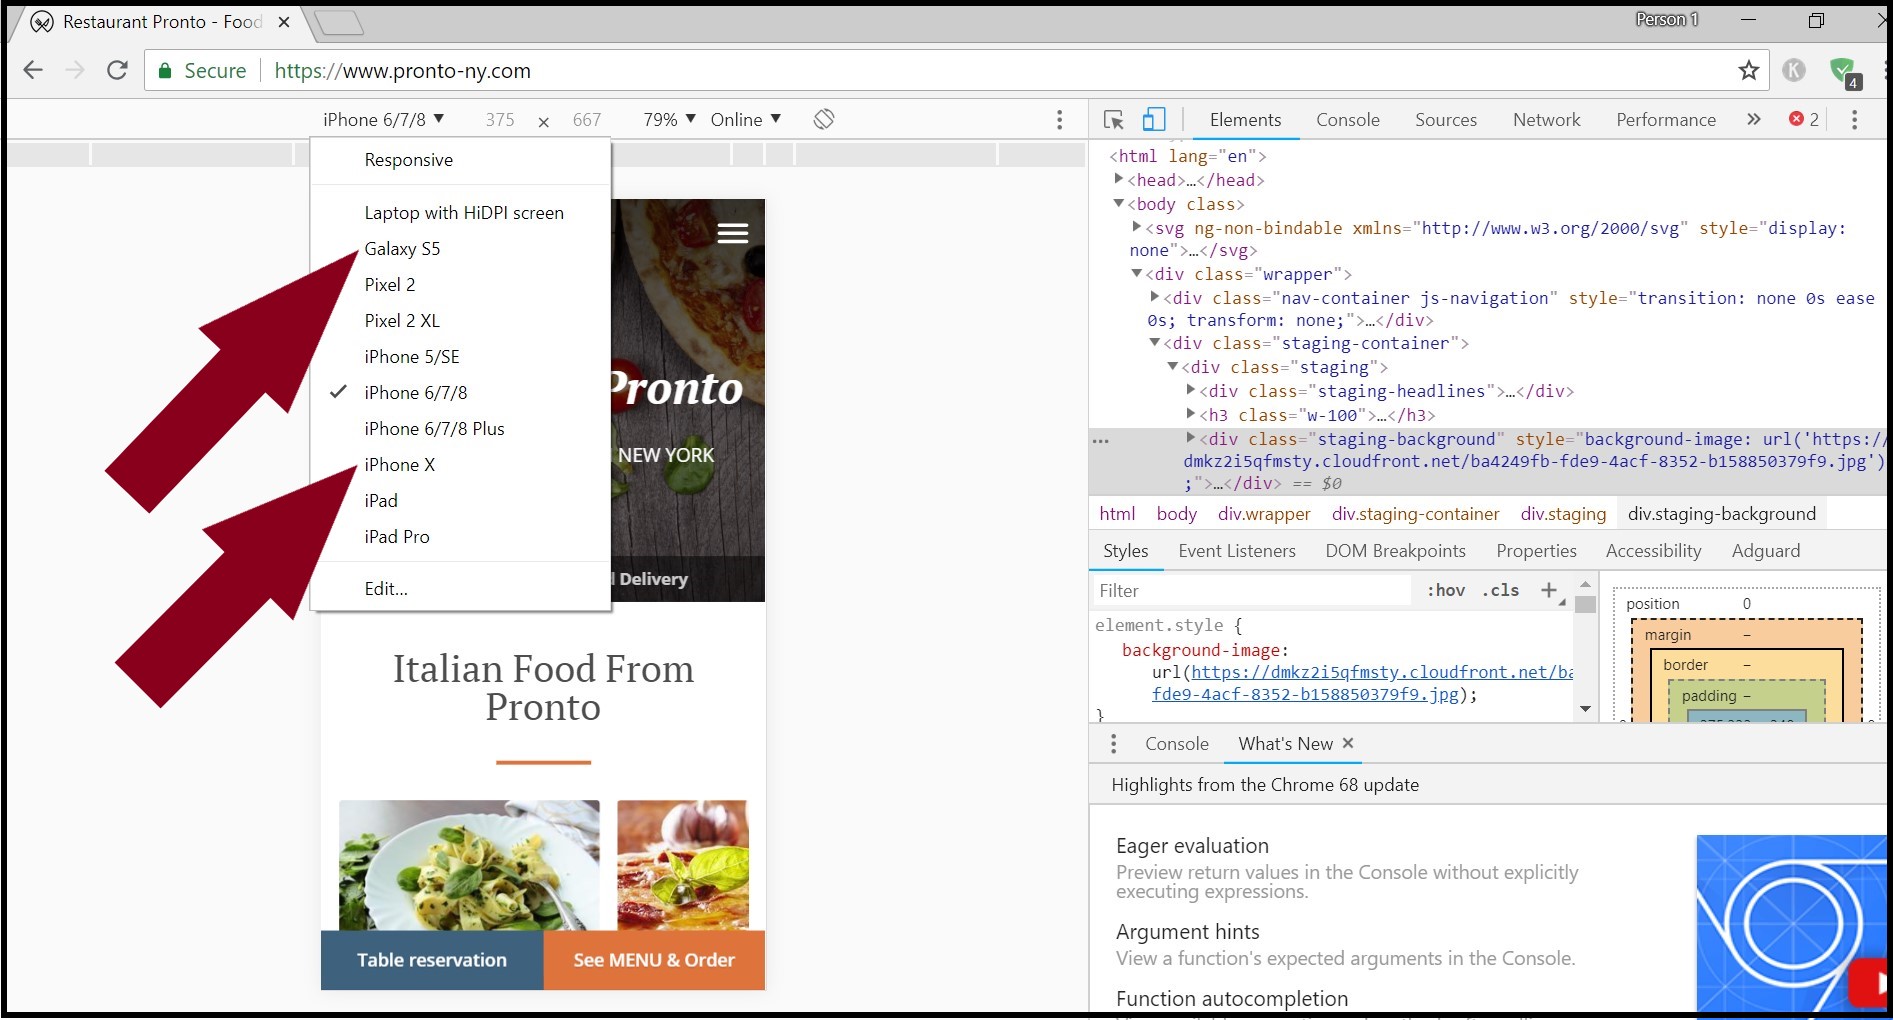Expand the head element node
This screenshot has width=1893, height=1020.
(x=1119, y=179)
